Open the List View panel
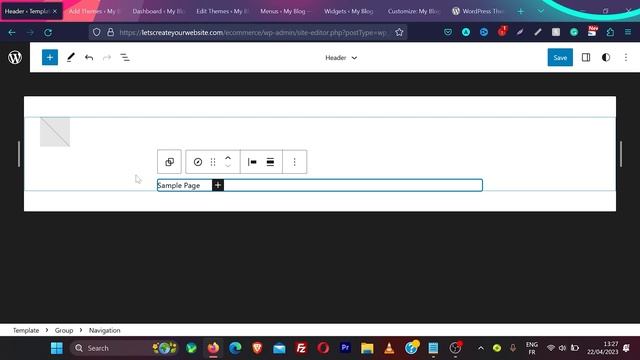640x360 pixels. tap(125, 58)
